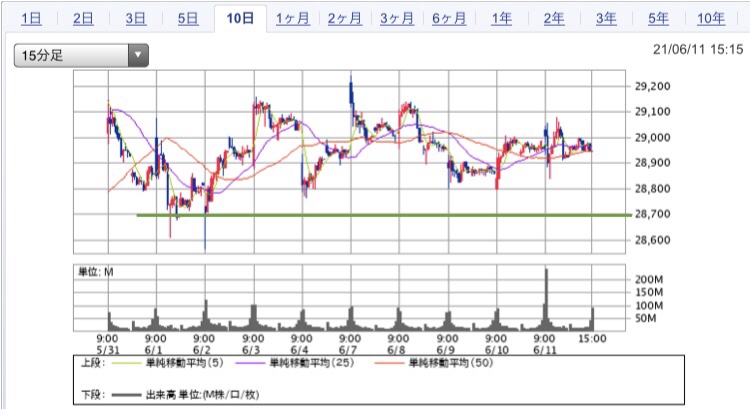Click the 6/4 date label
The width and height of the screenshot is (750, 409).
(x=299, y=350)
